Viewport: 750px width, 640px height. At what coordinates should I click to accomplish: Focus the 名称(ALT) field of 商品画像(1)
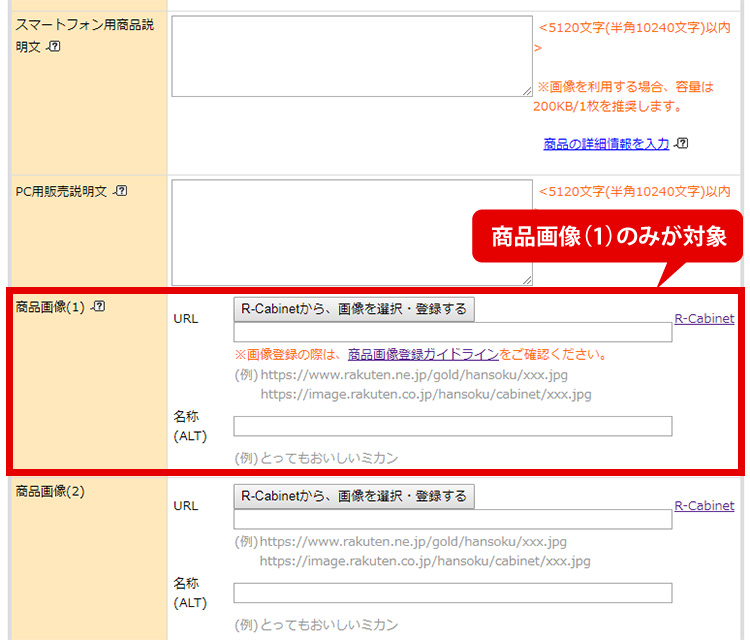[452, 426]
